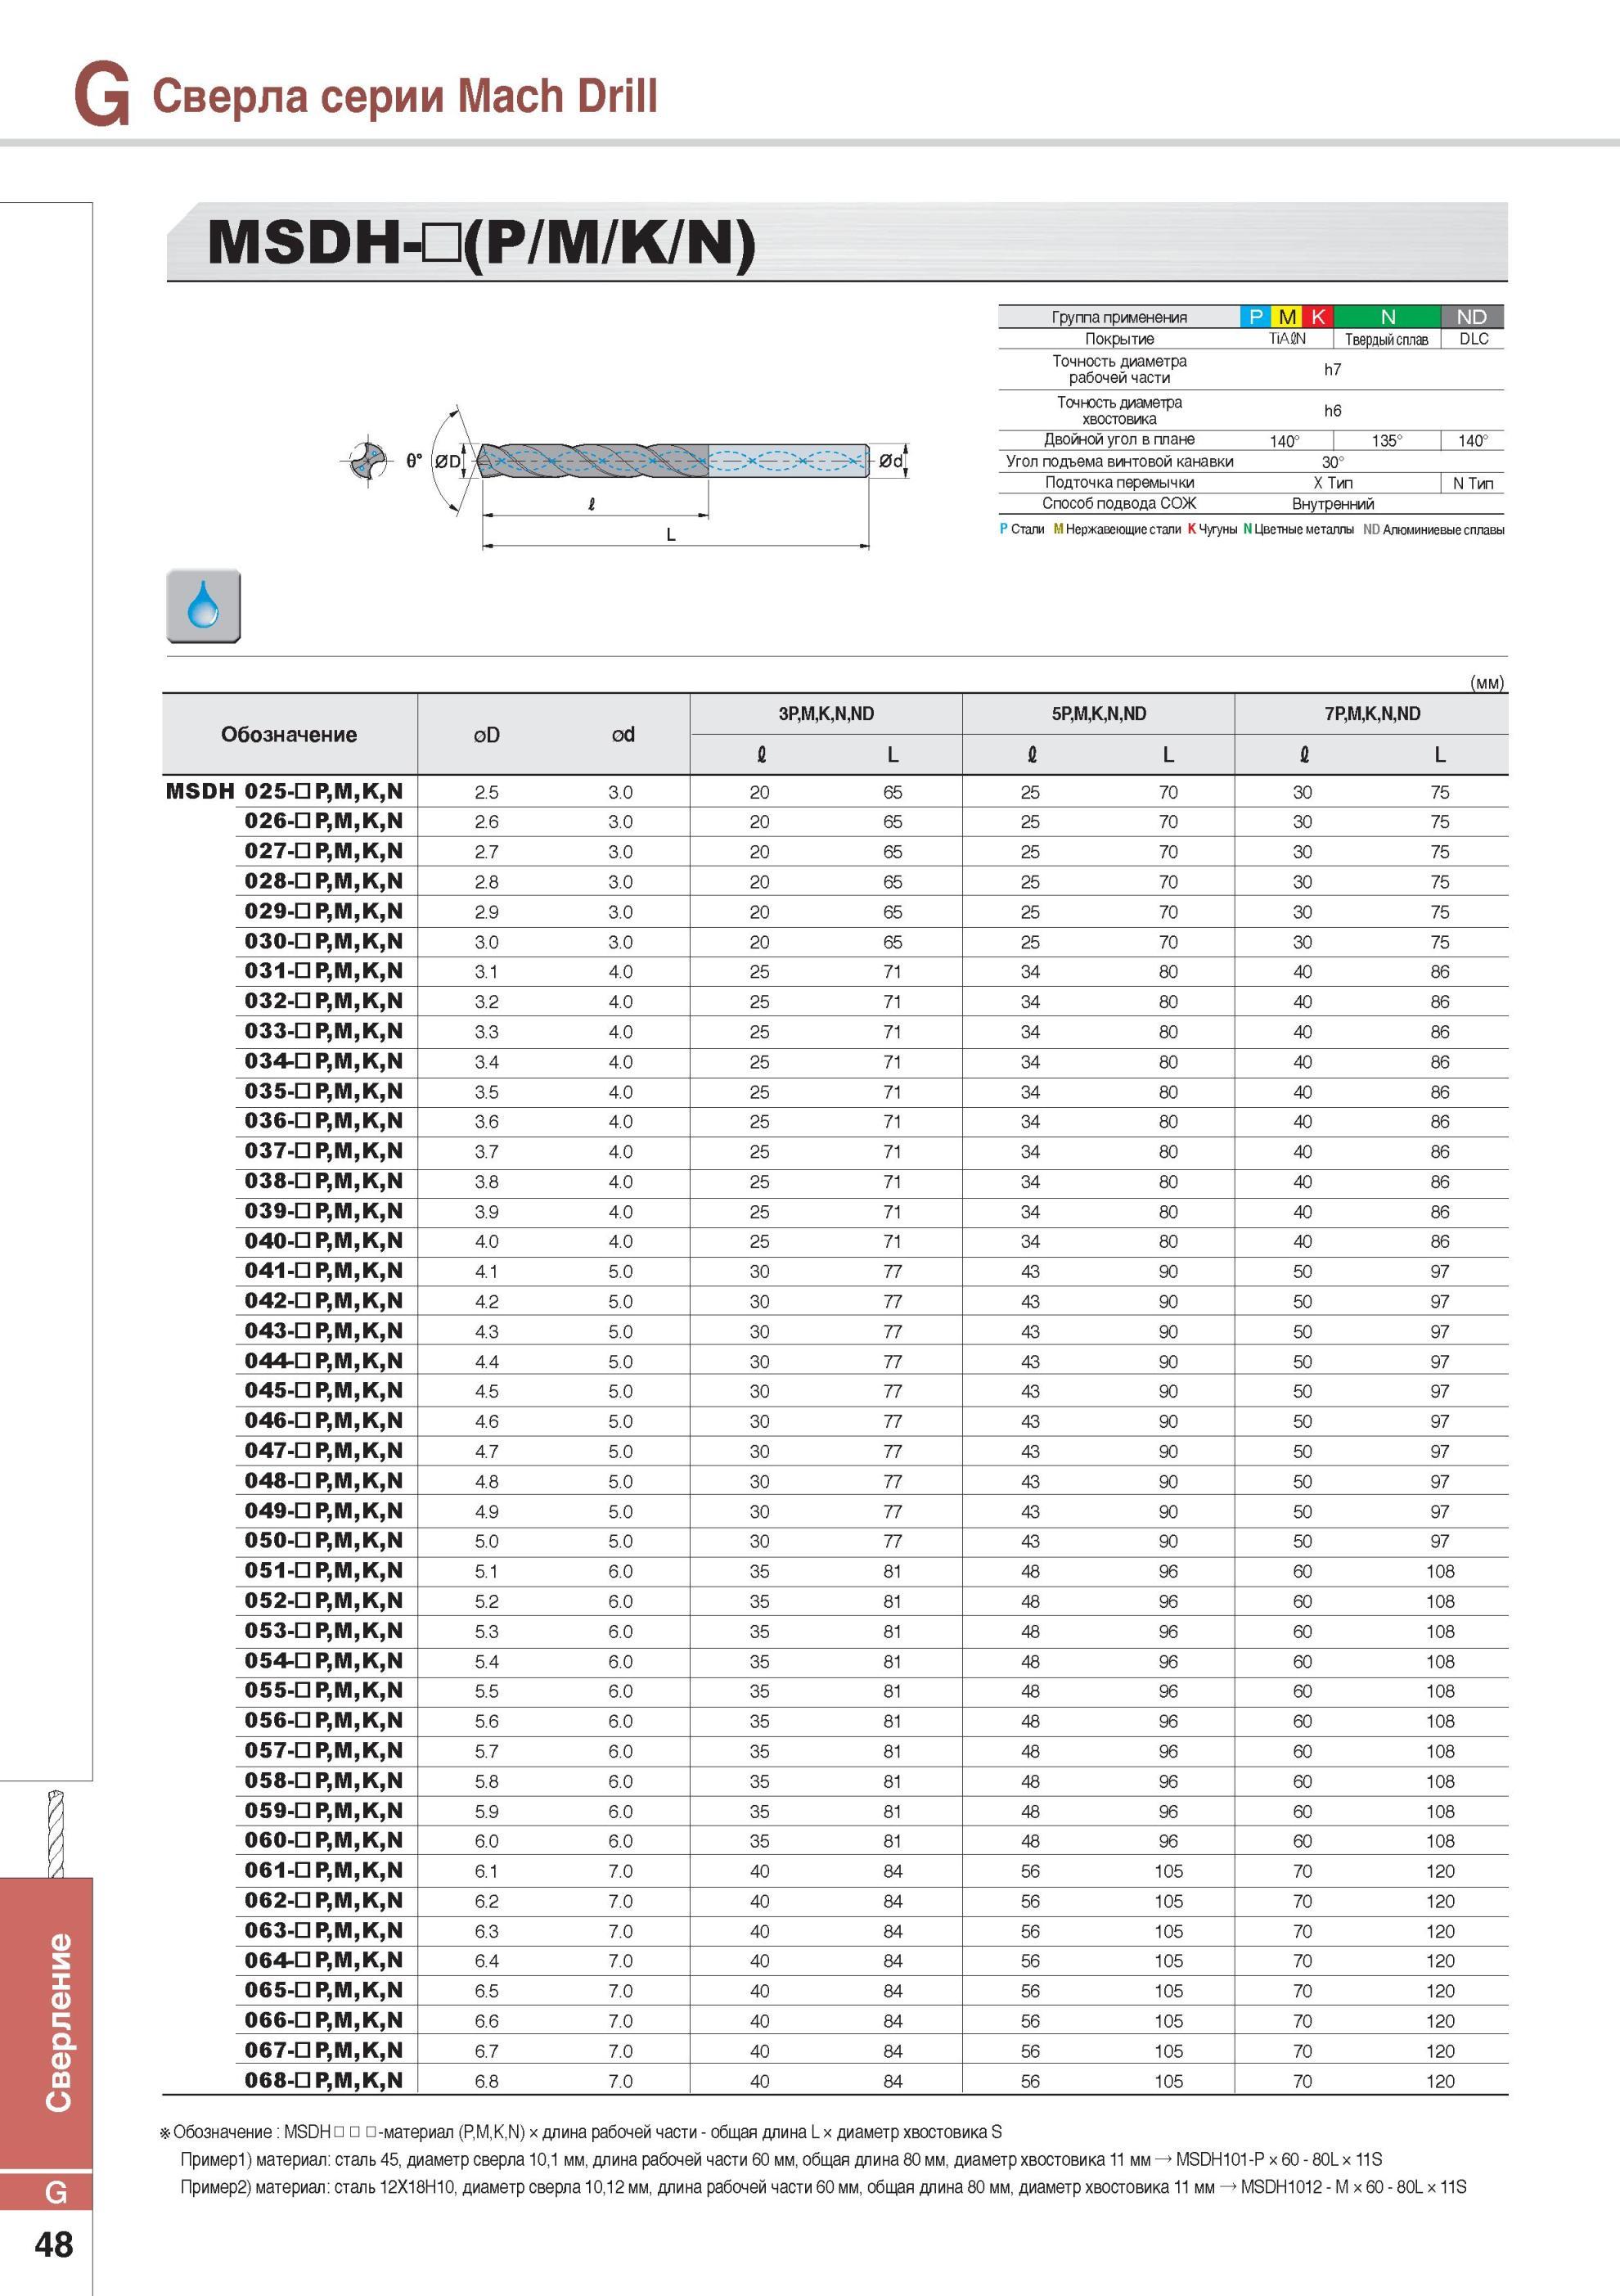
Task: Select the G section tab above page number
Action: 46,2191
